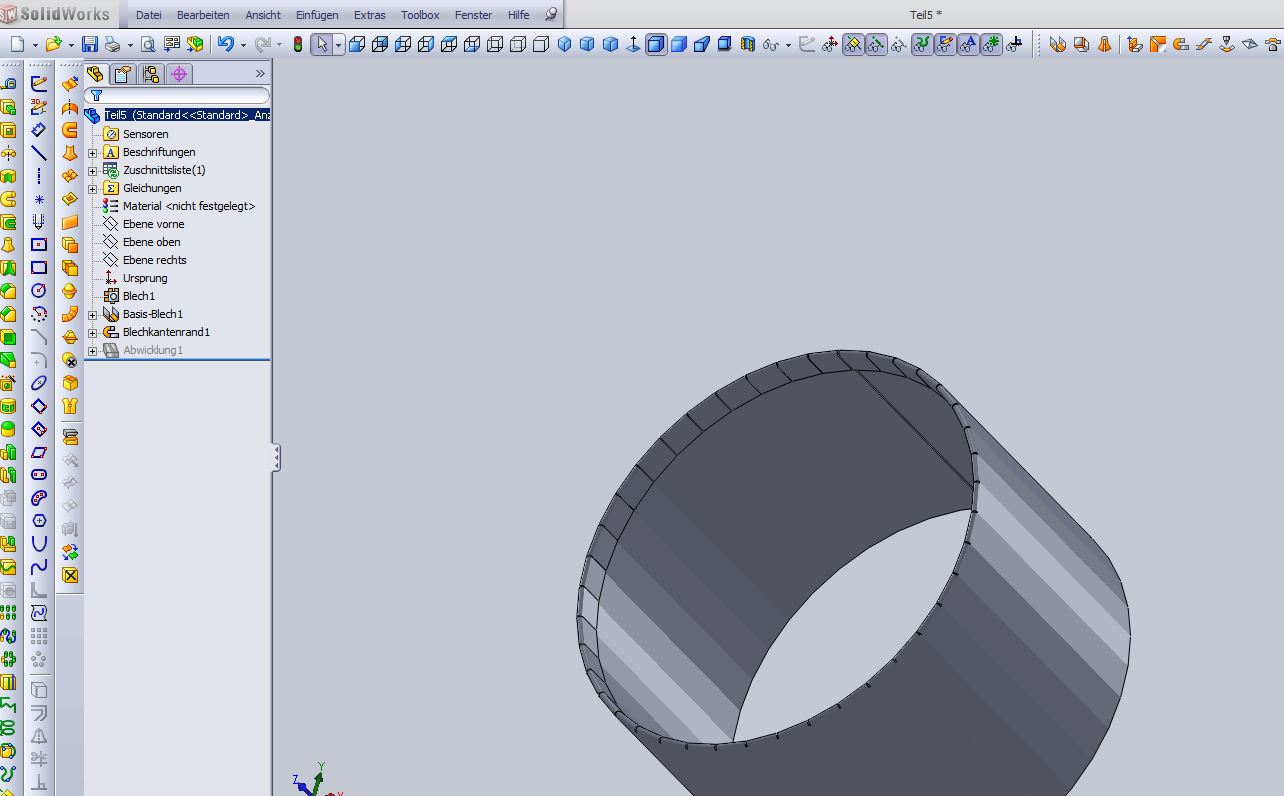The height and width of the screenshot is (796, 1284).
Task: Click the Undo arrow icon
Action: point(225,45)
